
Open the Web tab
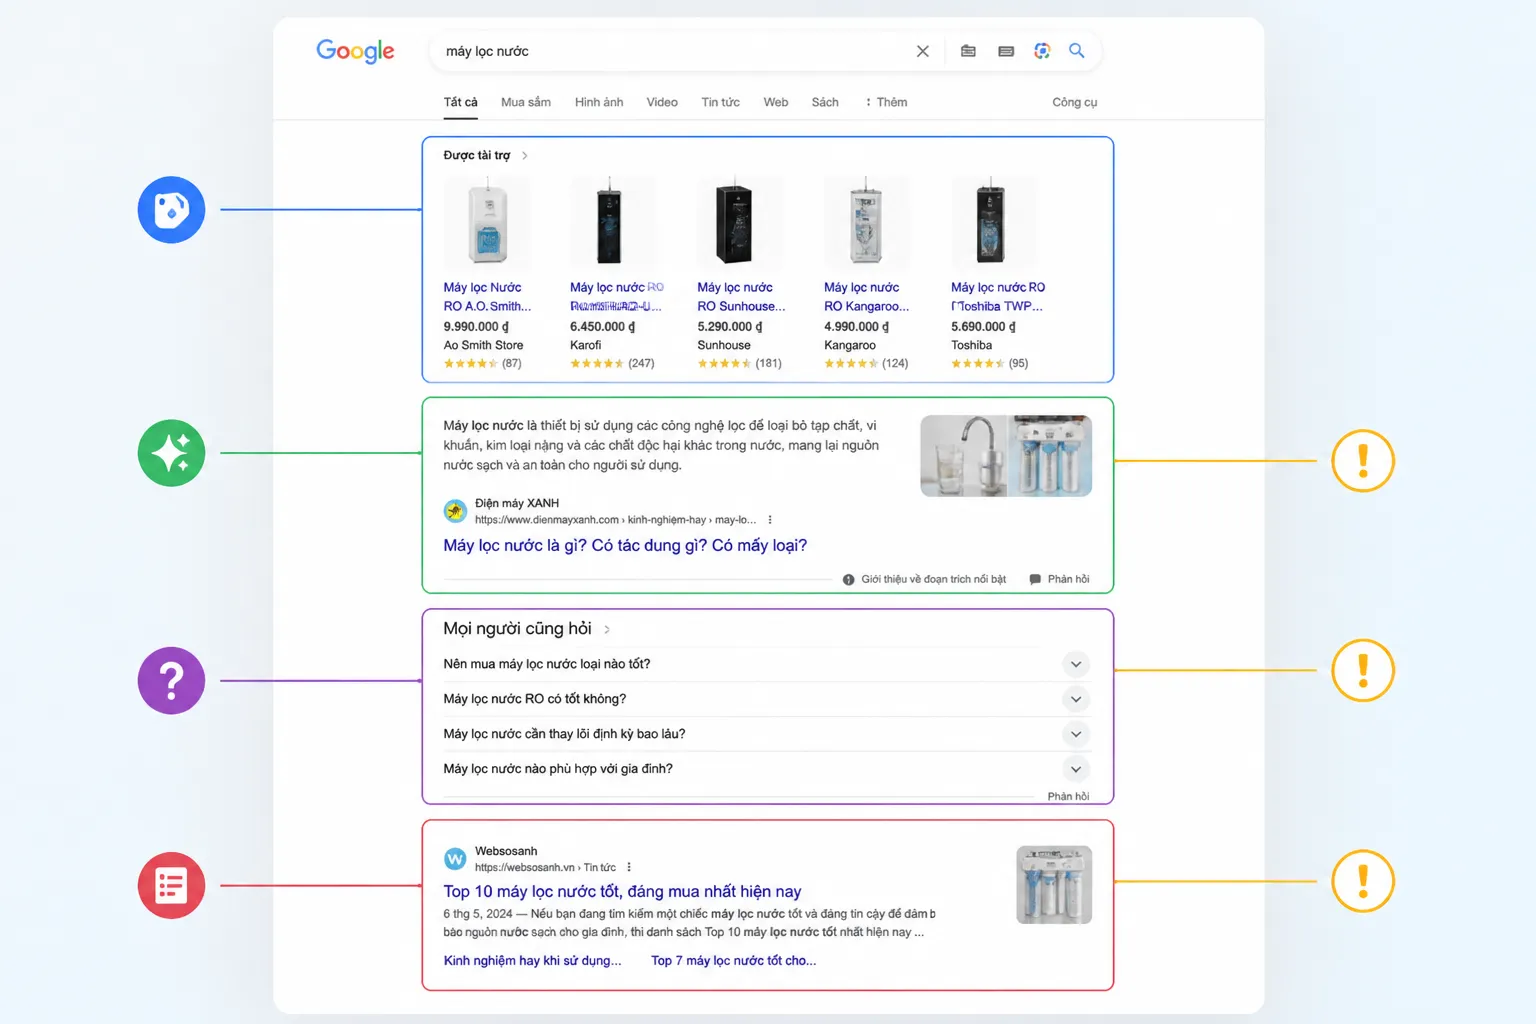click(x=776, y=102)
